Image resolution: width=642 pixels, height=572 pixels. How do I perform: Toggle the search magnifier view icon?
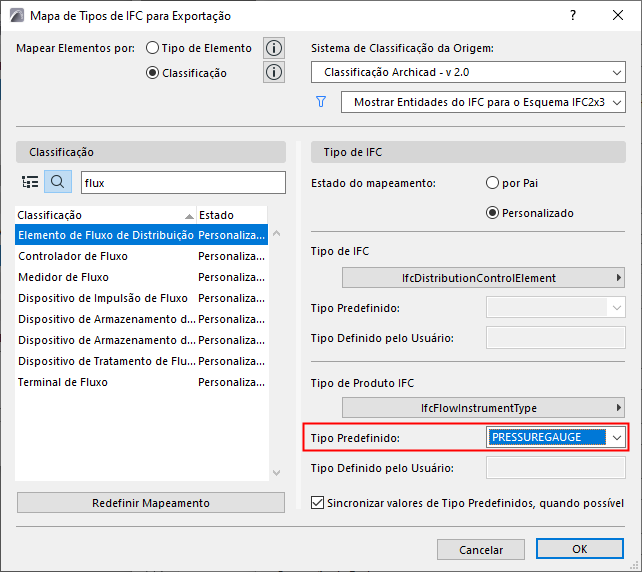[58, 182]
